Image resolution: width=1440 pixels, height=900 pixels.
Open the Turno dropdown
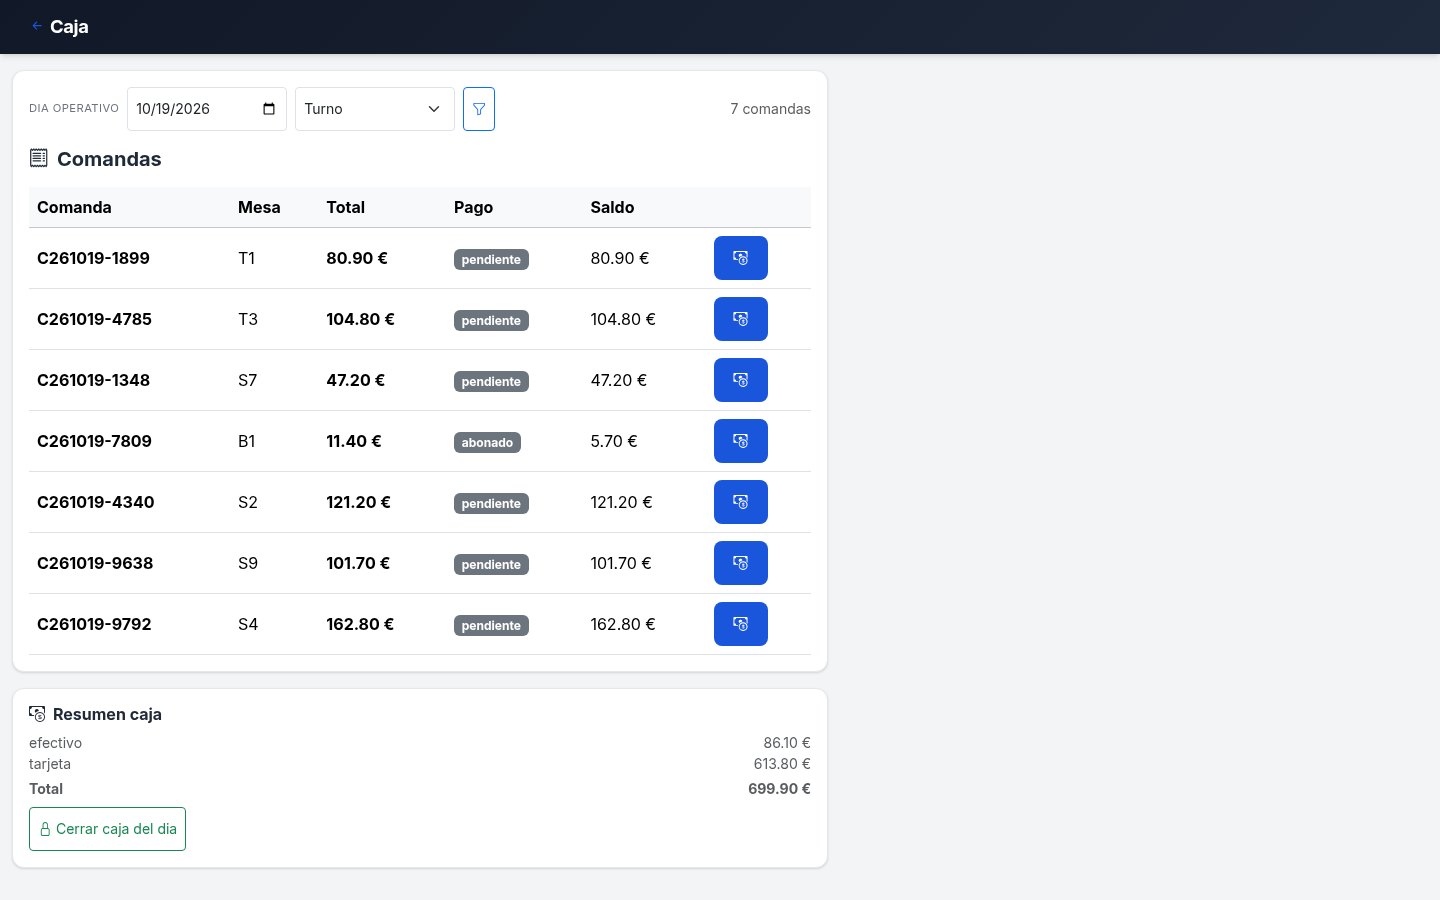click(x=375, y=109)
